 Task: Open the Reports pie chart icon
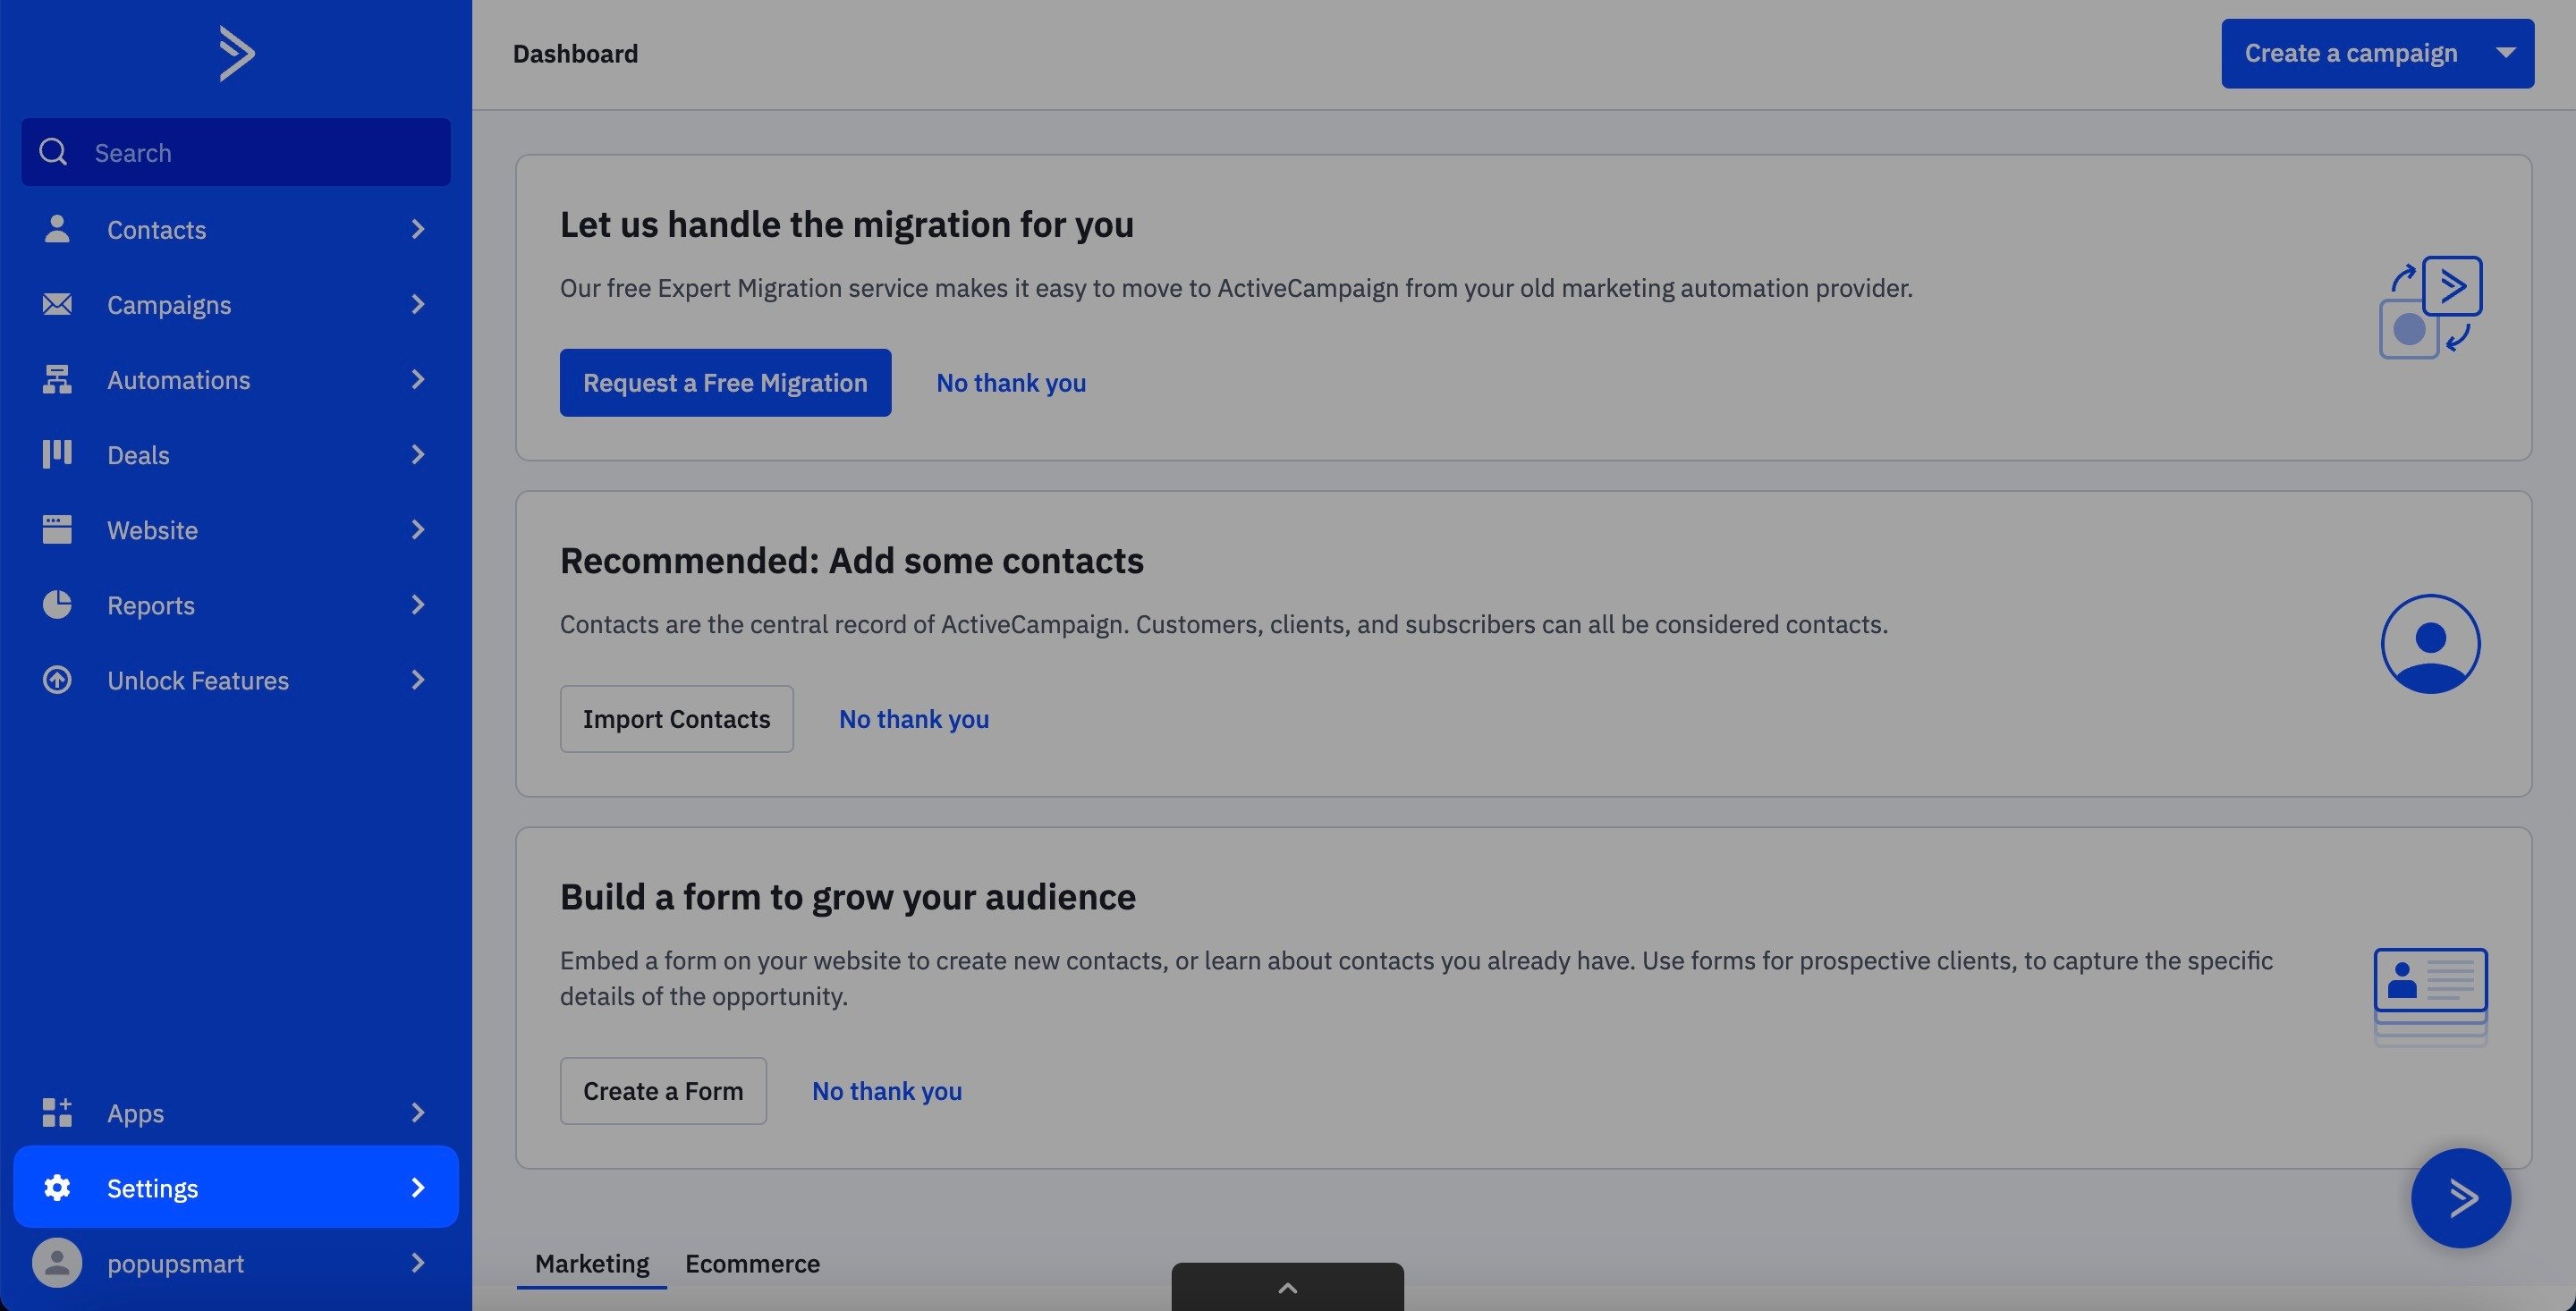[x=57, y=605]
